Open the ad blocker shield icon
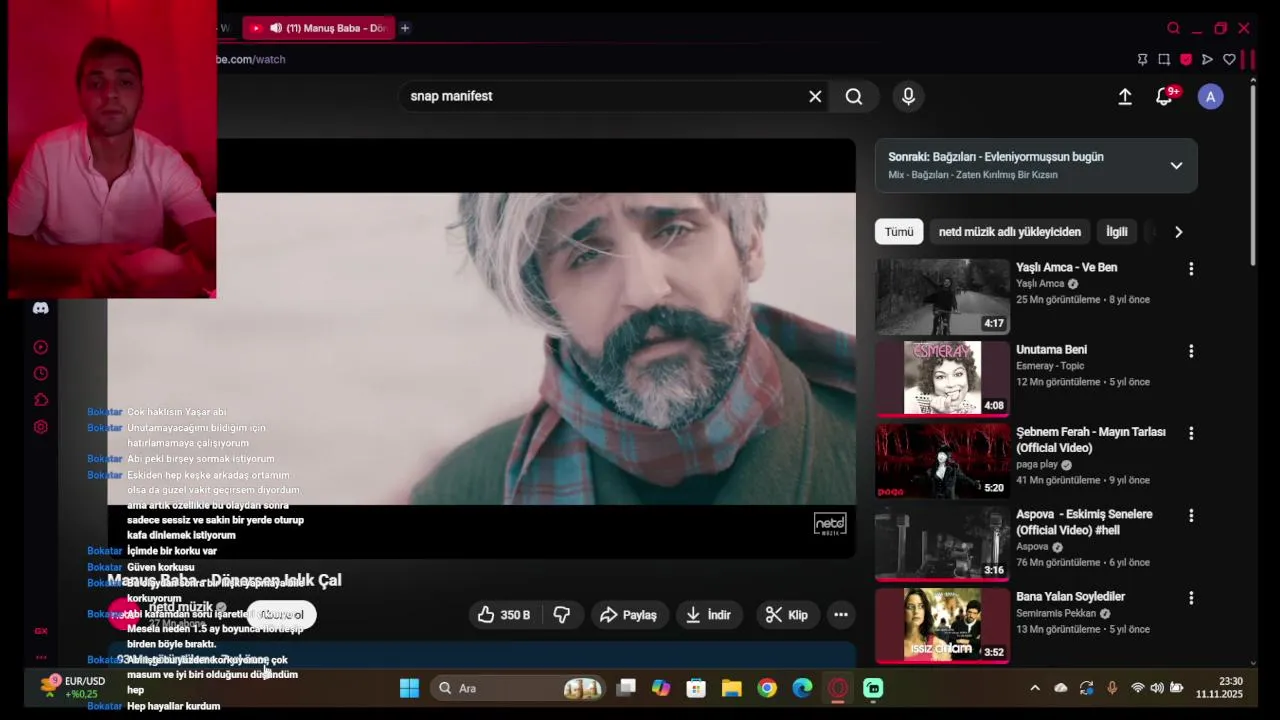Screen dimensions: 1280x720 [1186, 59]
